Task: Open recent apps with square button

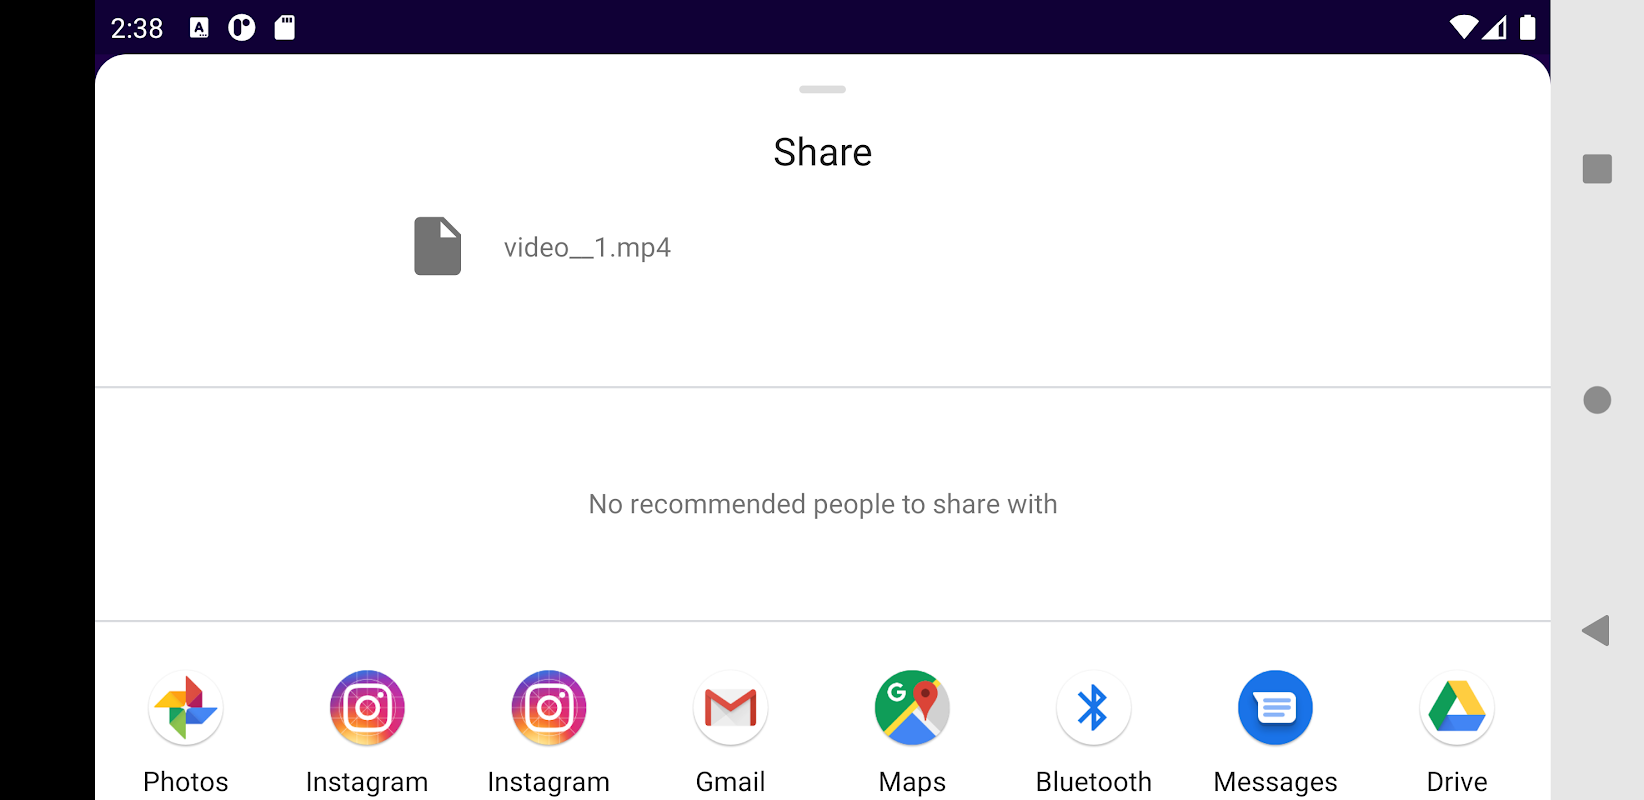Action: (1597, 169)
